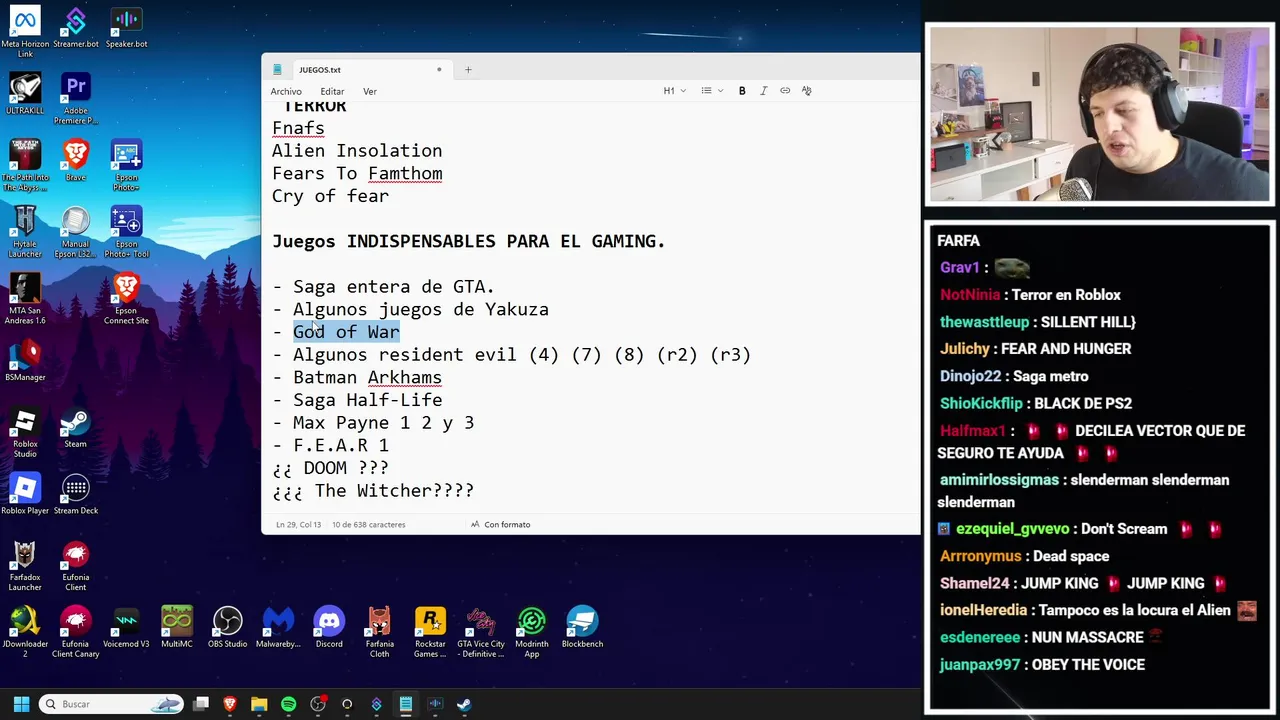Open Hytale Launcher desktop icon
Viewport: 1280px width, 720px height.
coord(25,232)
